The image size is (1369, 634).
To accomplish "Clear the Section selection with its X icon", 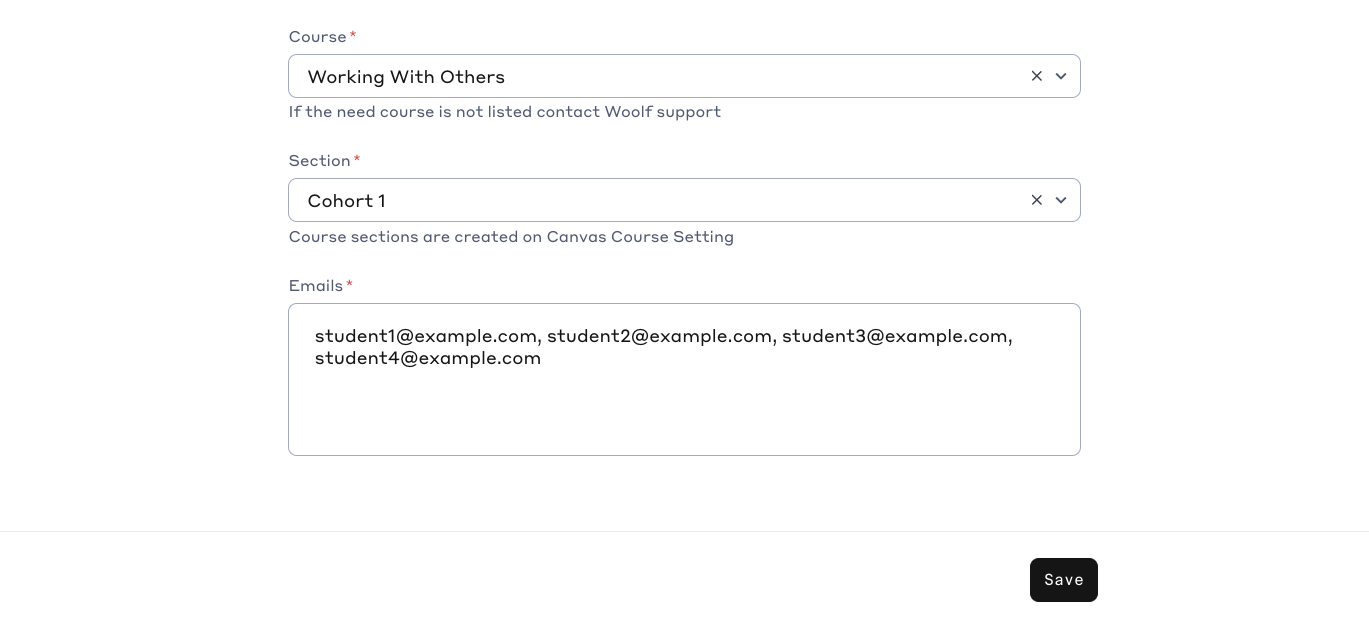I will click(1037, 200).
